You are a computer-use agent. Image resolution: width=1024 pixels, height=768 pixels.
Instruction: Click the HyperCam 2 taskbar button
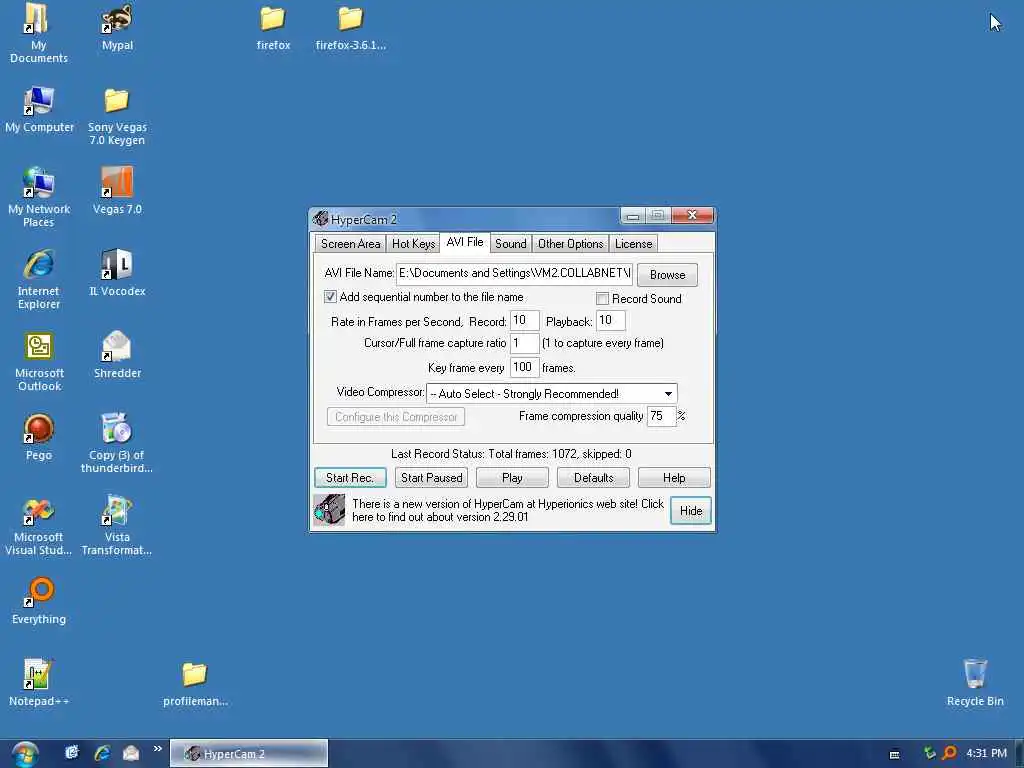[249, 754]
